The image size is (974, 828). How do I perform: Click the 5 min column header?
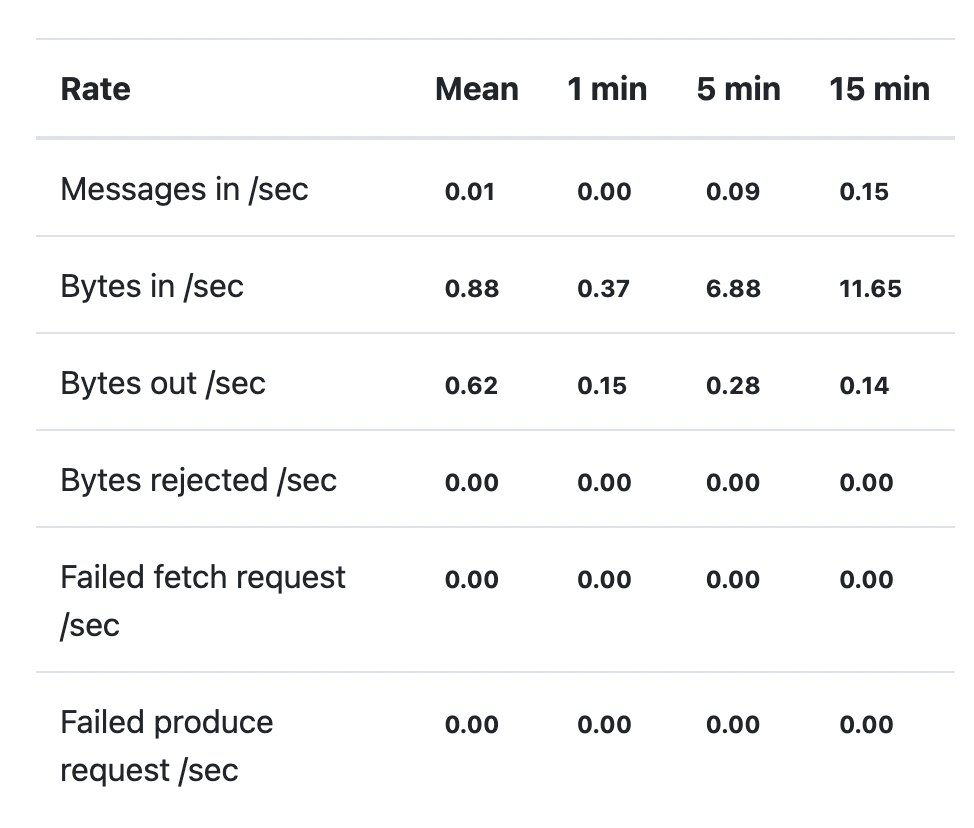click(x=738, y=89)
